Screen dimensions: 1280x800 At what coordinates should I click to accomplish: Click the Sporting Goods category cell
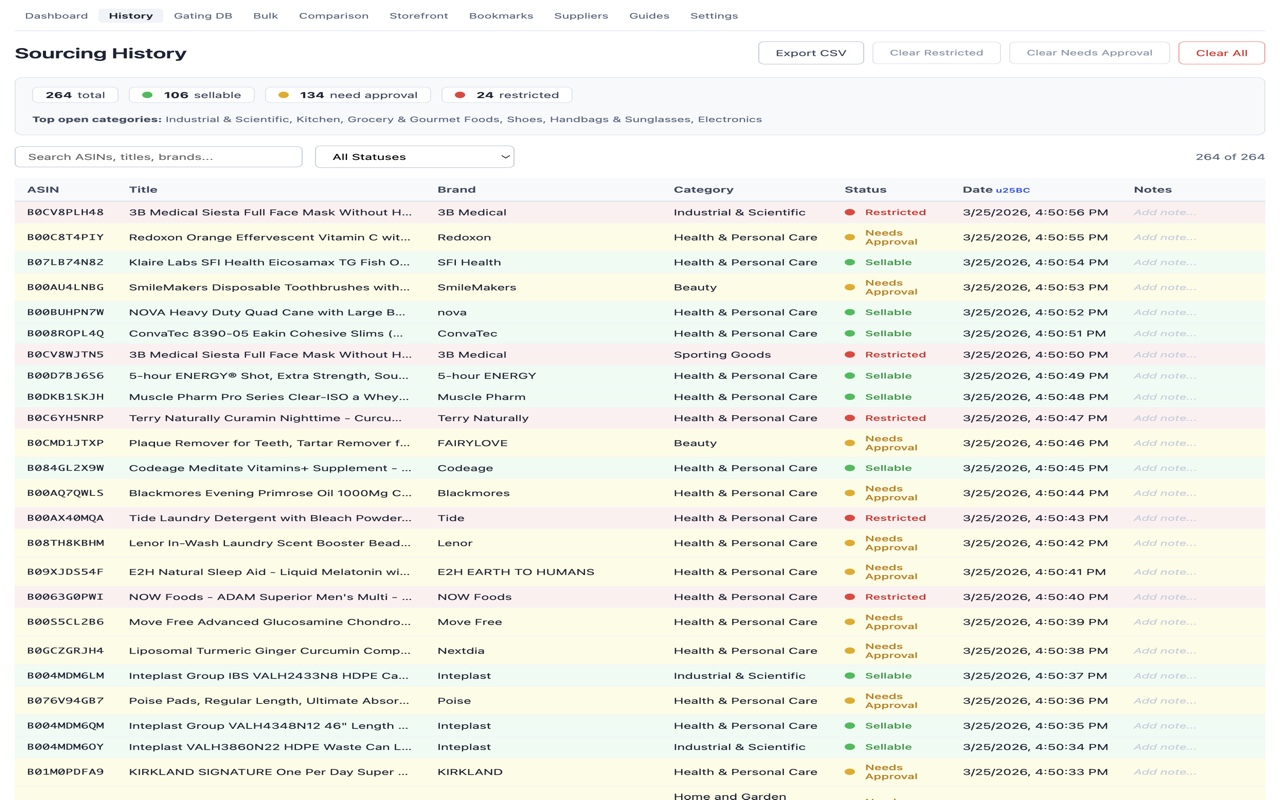click(x=722, y=355)
